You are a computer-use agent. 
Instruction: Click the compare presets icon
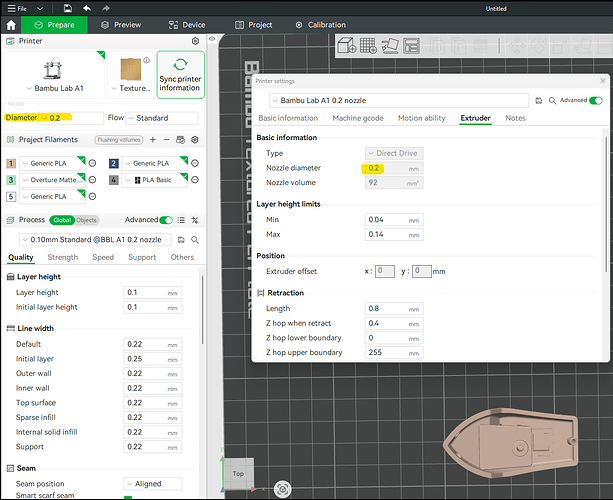pos(195,220)
